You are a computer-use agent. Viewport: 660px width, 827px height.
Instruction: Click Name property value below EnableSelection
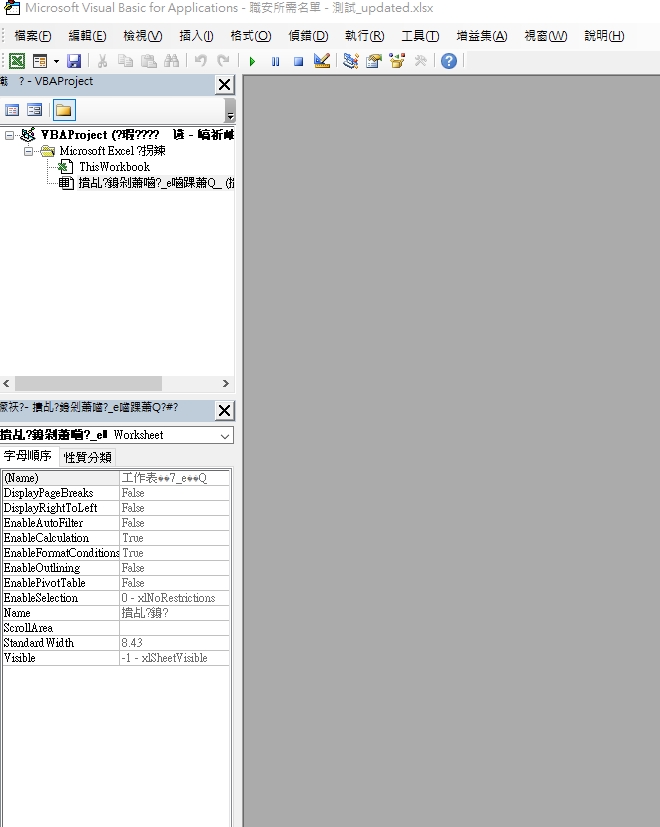pos(174,613)
